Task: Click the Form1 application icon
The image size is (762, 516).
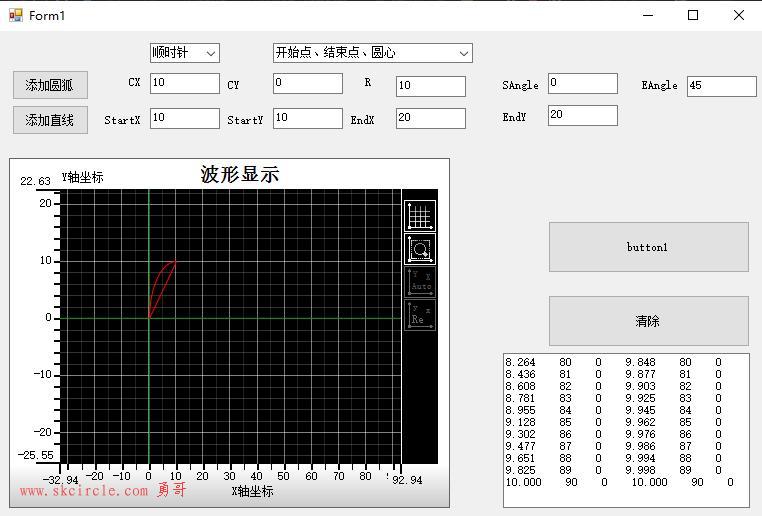Action: (x=16, y=16)
